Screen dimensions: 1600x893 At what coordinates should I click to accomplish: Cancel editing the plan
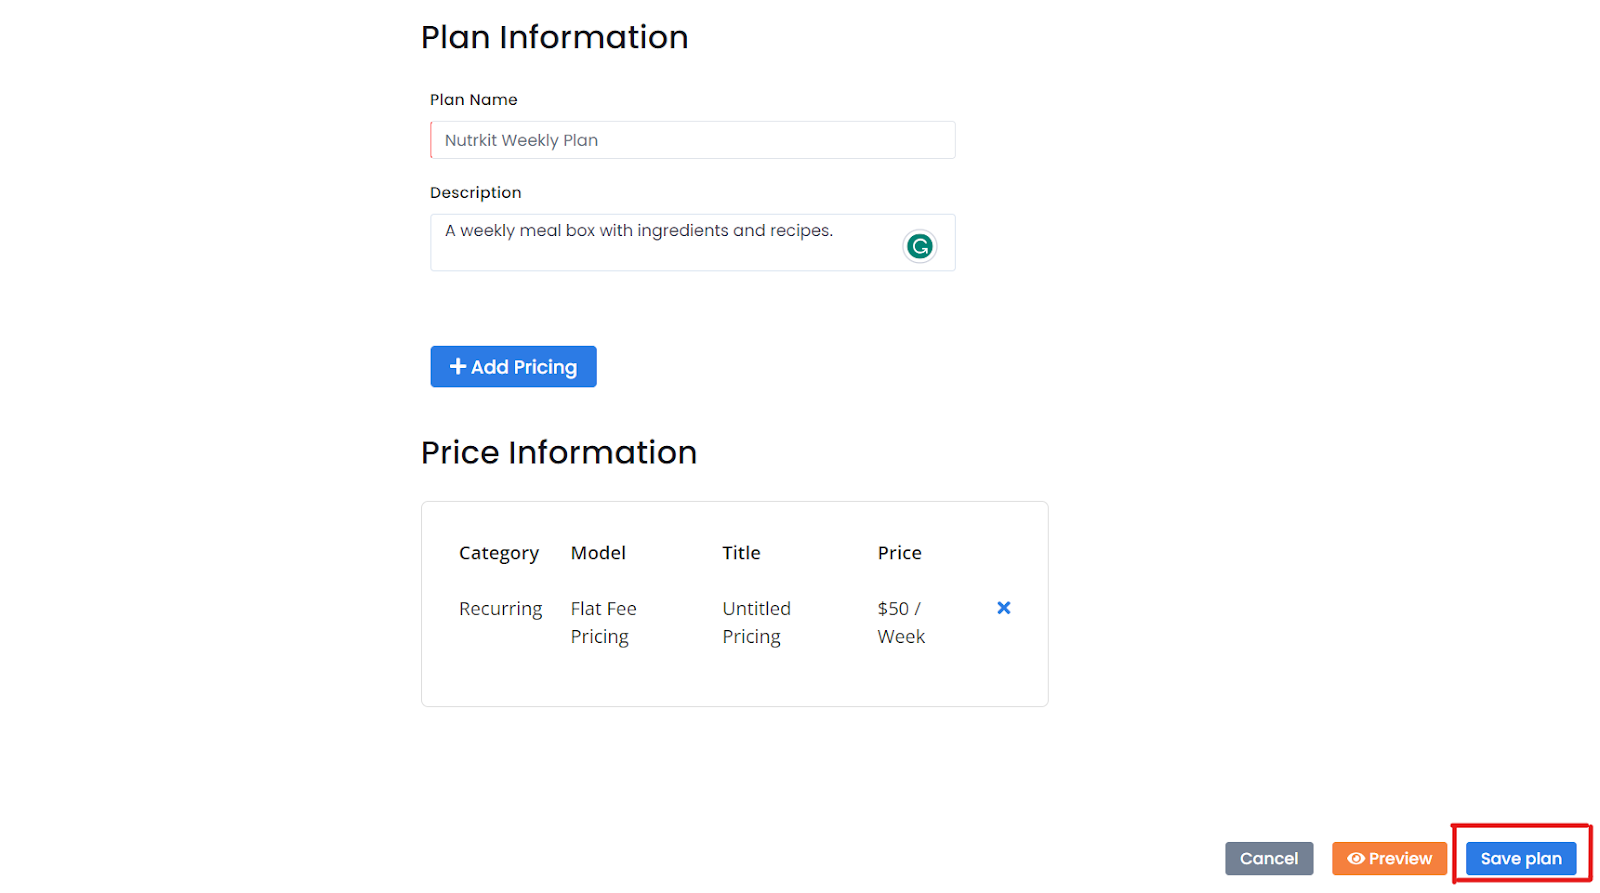tap(1268, 858)
